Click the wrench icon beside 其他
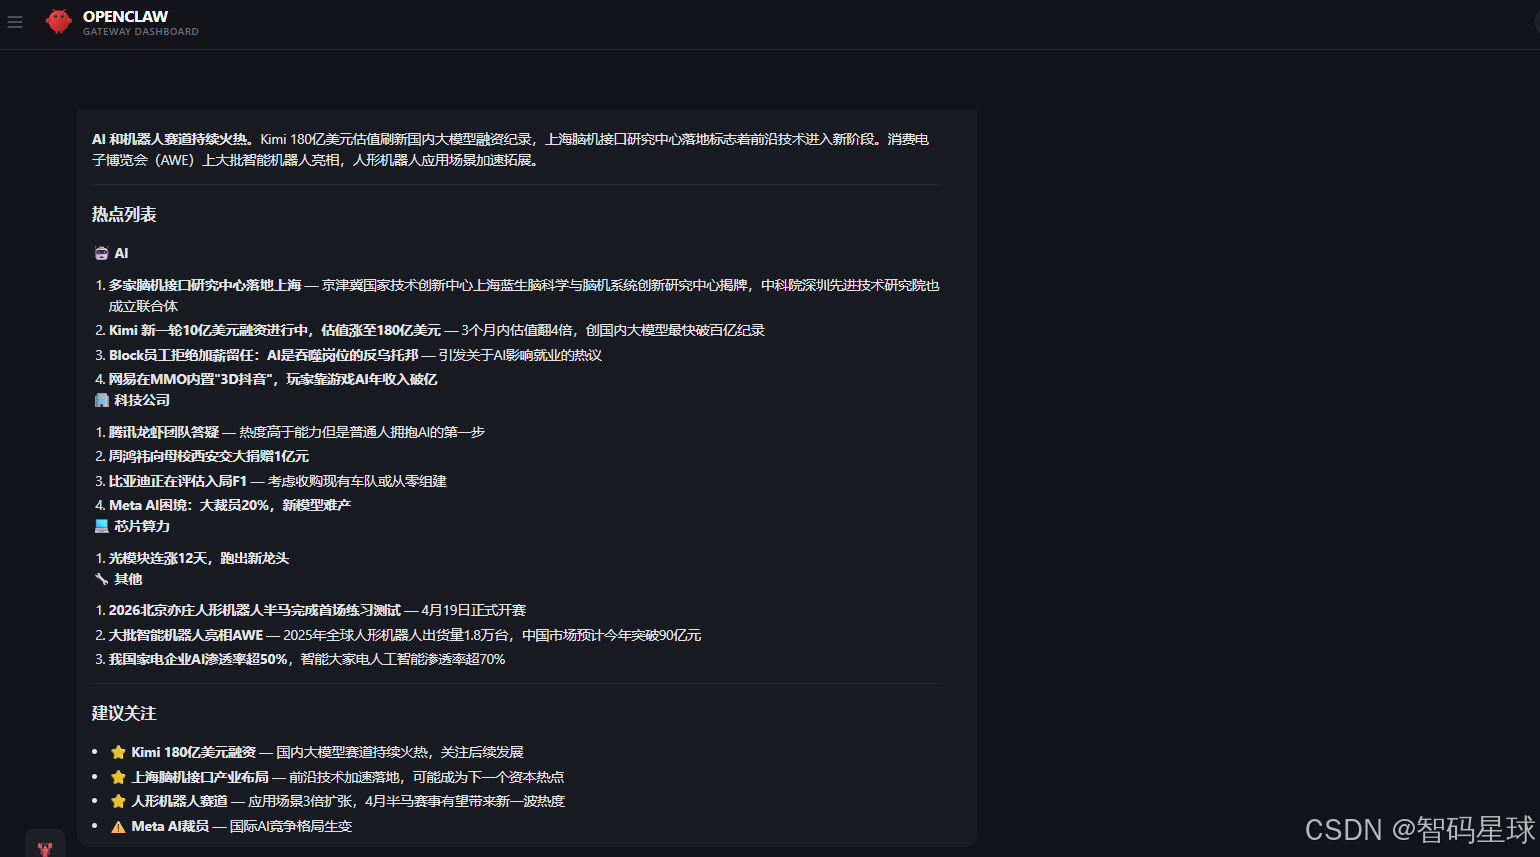Screen dimensions: 1540x857 (x=101, y=578)
